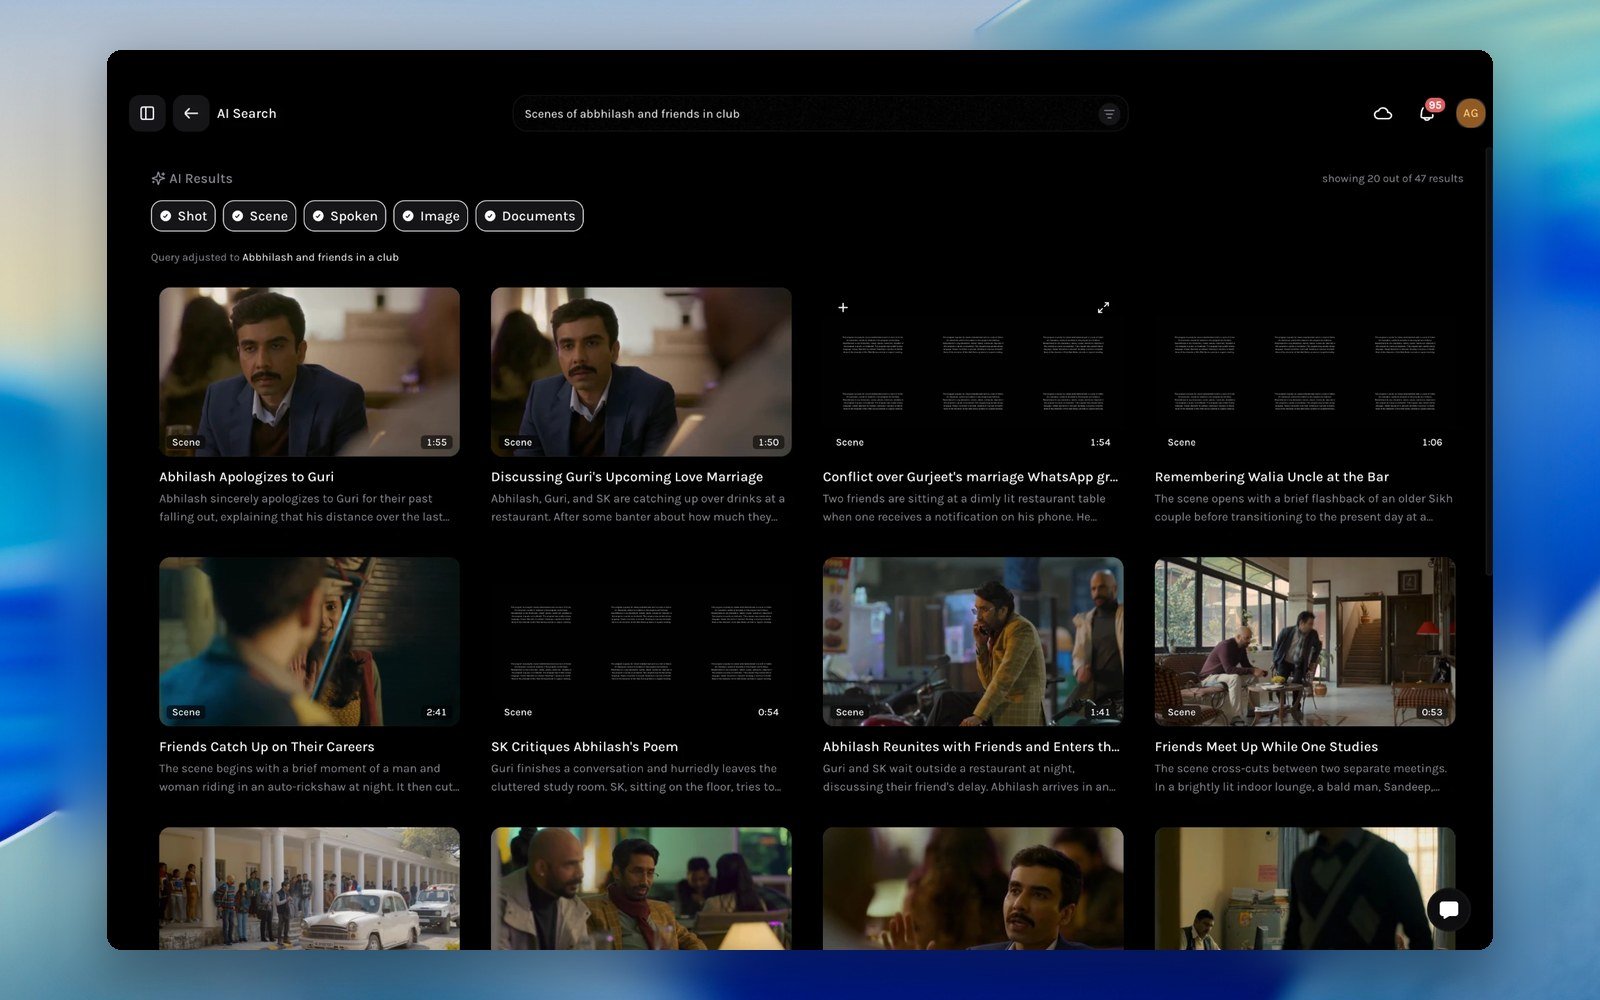The height and width of the screenshot is (1000, 1600).
Task: Open the thumbnail with white Ambassador car
Action: tap(309, 888)
